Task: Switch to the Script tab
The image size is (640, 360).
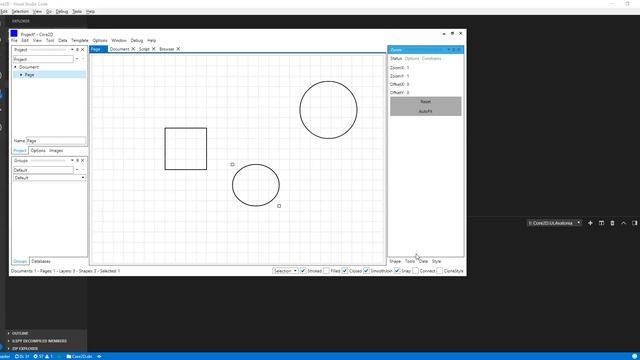Action: 144,49
